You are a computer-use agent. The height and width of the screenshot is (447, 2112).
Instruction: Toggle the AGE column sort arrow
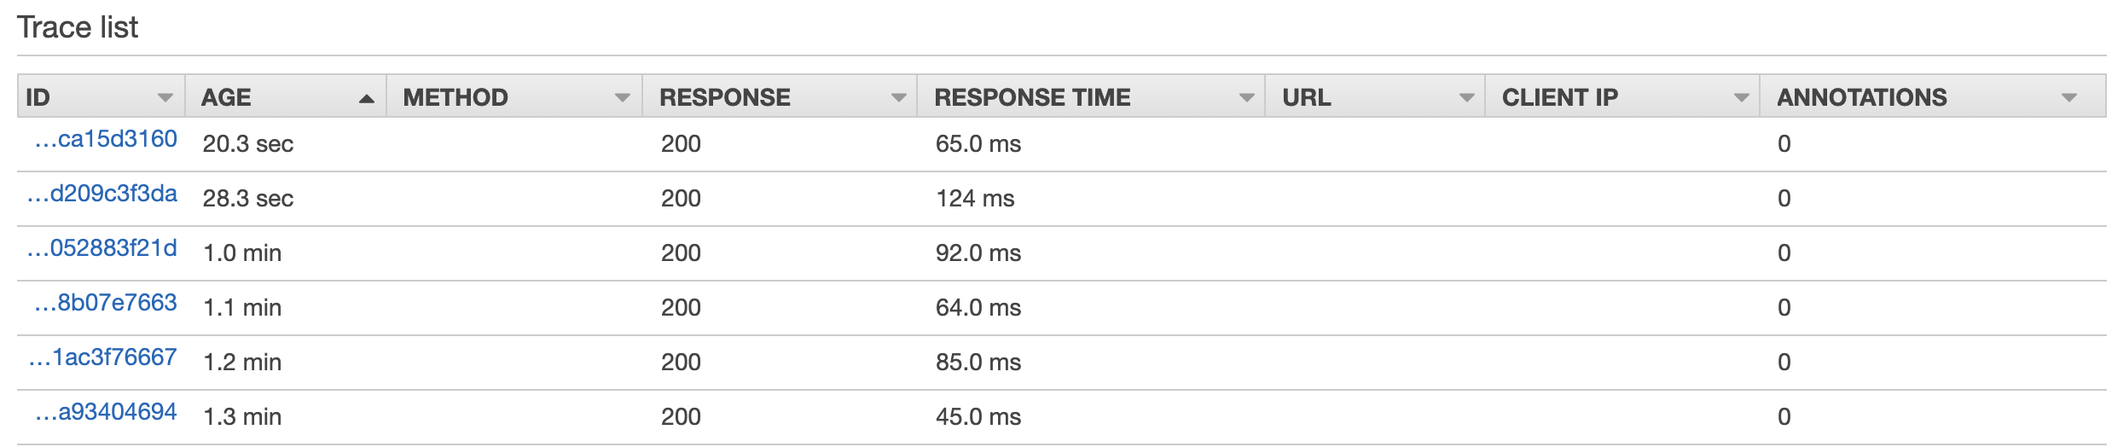click(x=366, y=98)
